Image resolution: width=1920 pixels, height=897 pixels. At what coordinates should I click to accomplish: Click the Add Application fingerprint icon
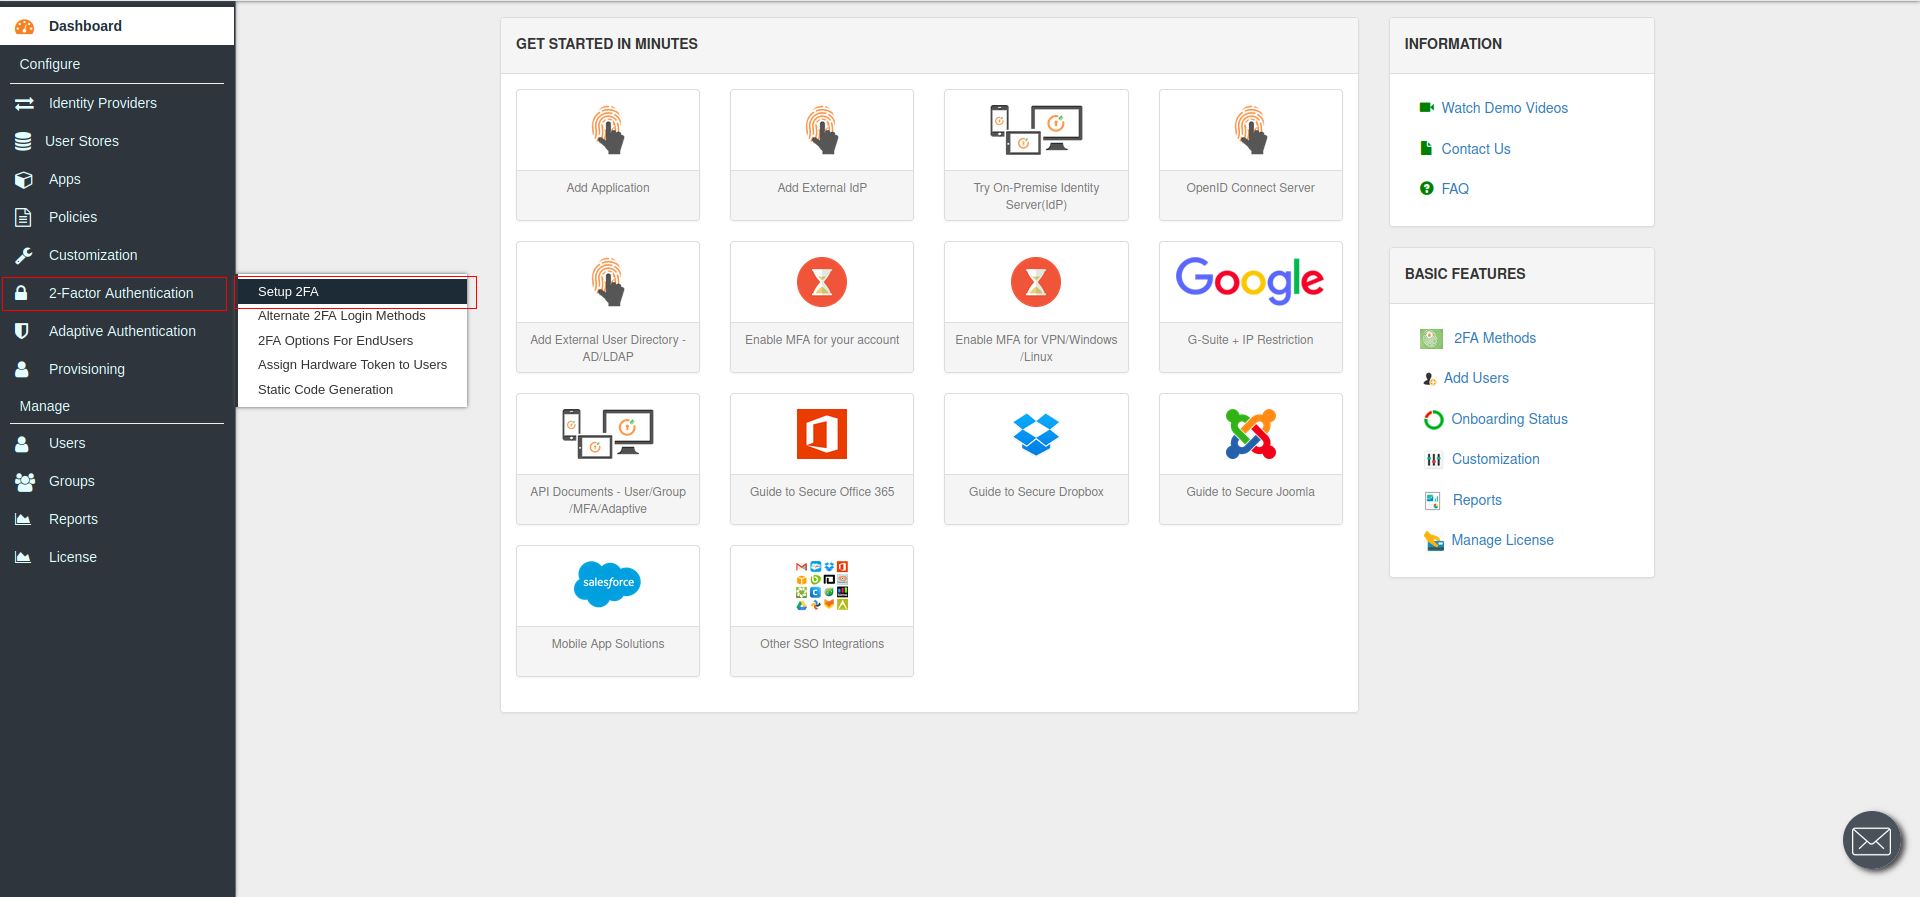(x=608, y=130)
